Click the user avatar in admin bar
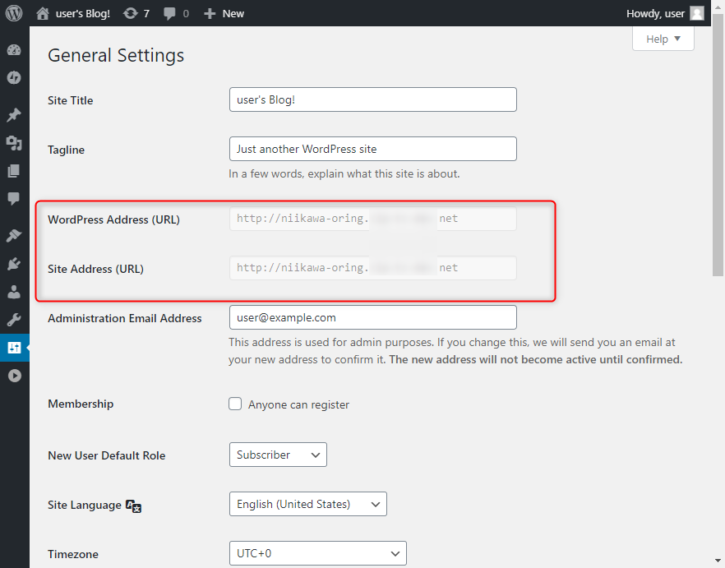725x568 pixels. pyautogui.click(x=697, y=13)
